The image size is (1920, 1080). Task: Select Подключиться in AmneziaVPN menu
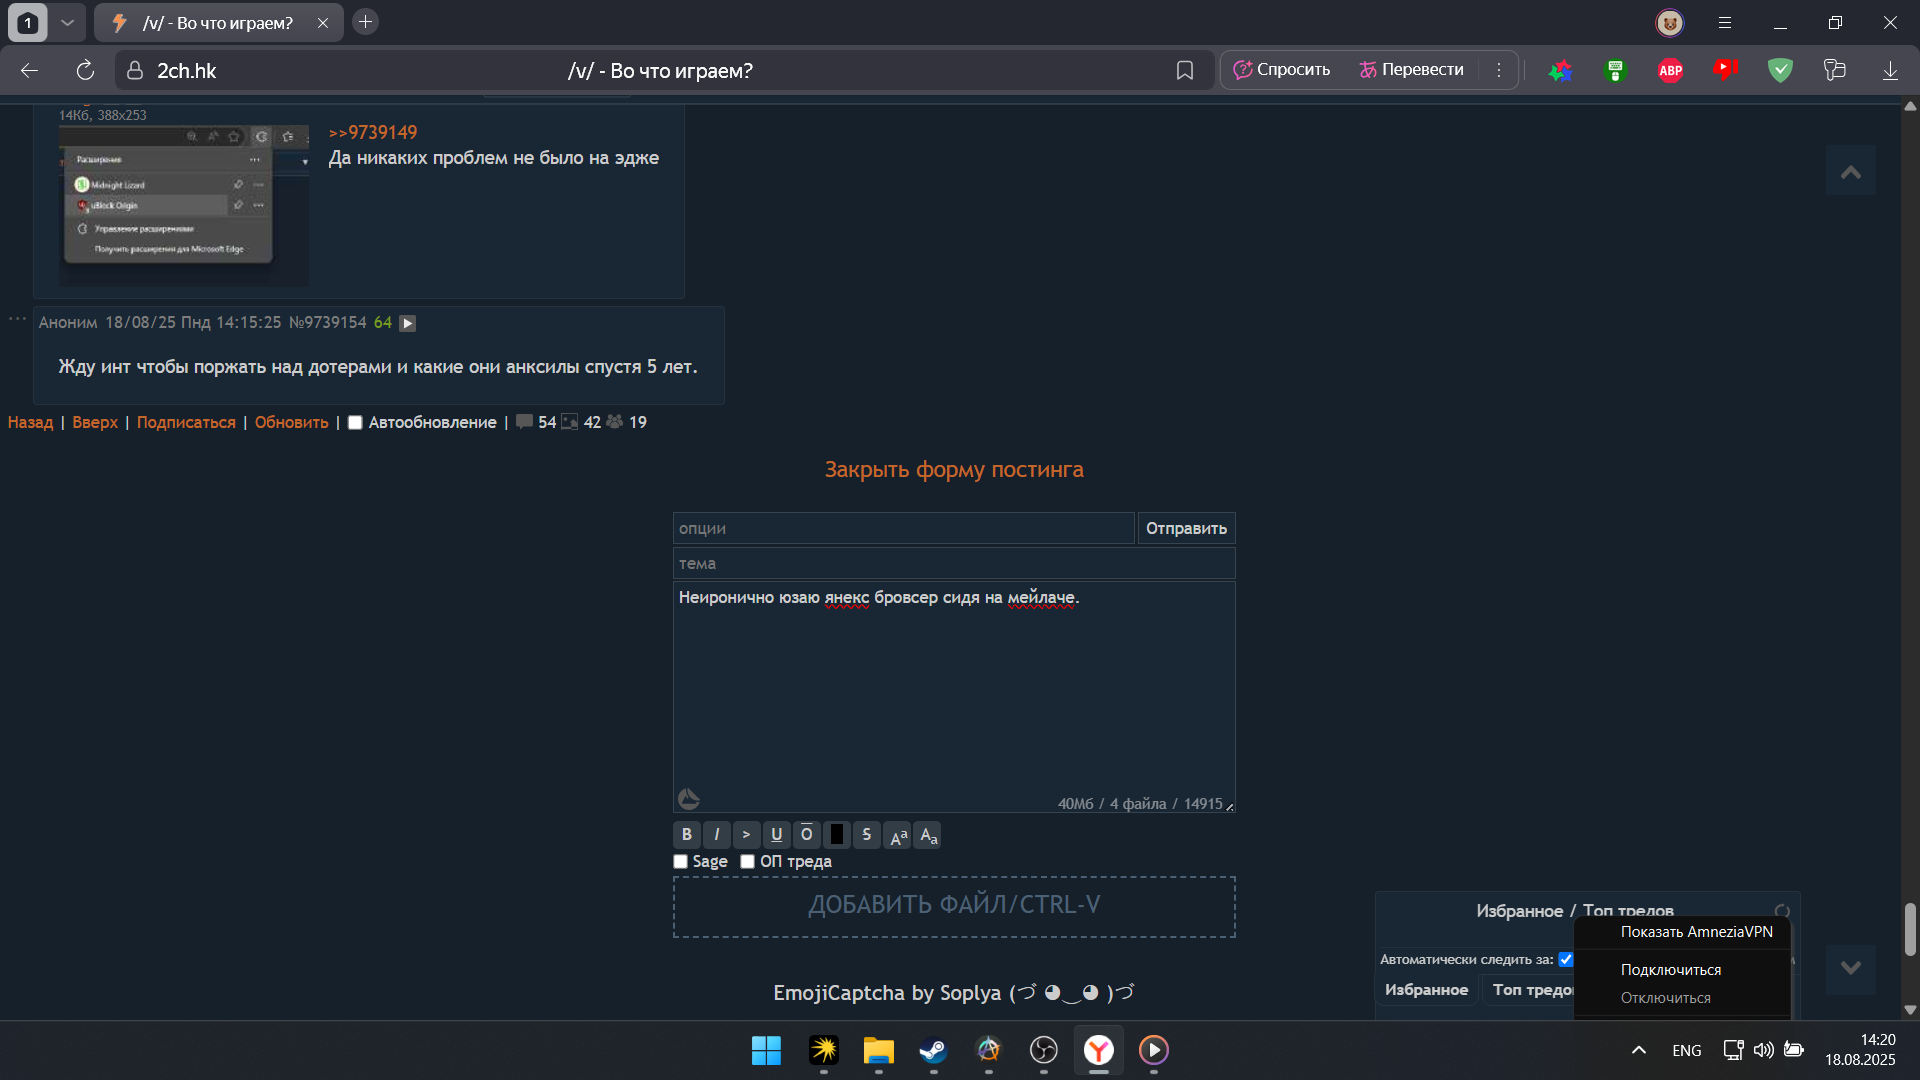coord(1670,970)
